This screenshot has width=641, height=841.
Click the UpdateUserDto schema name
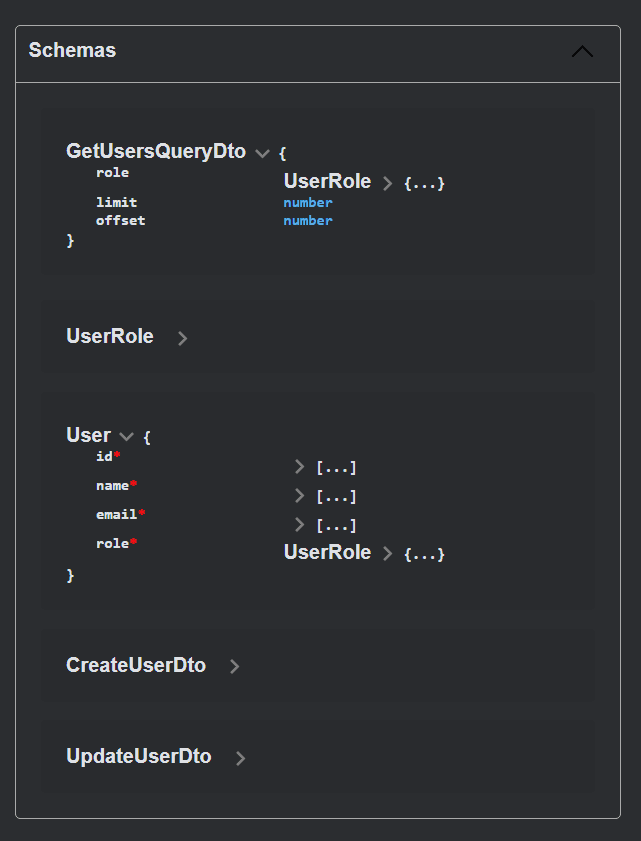coord(139,756)
